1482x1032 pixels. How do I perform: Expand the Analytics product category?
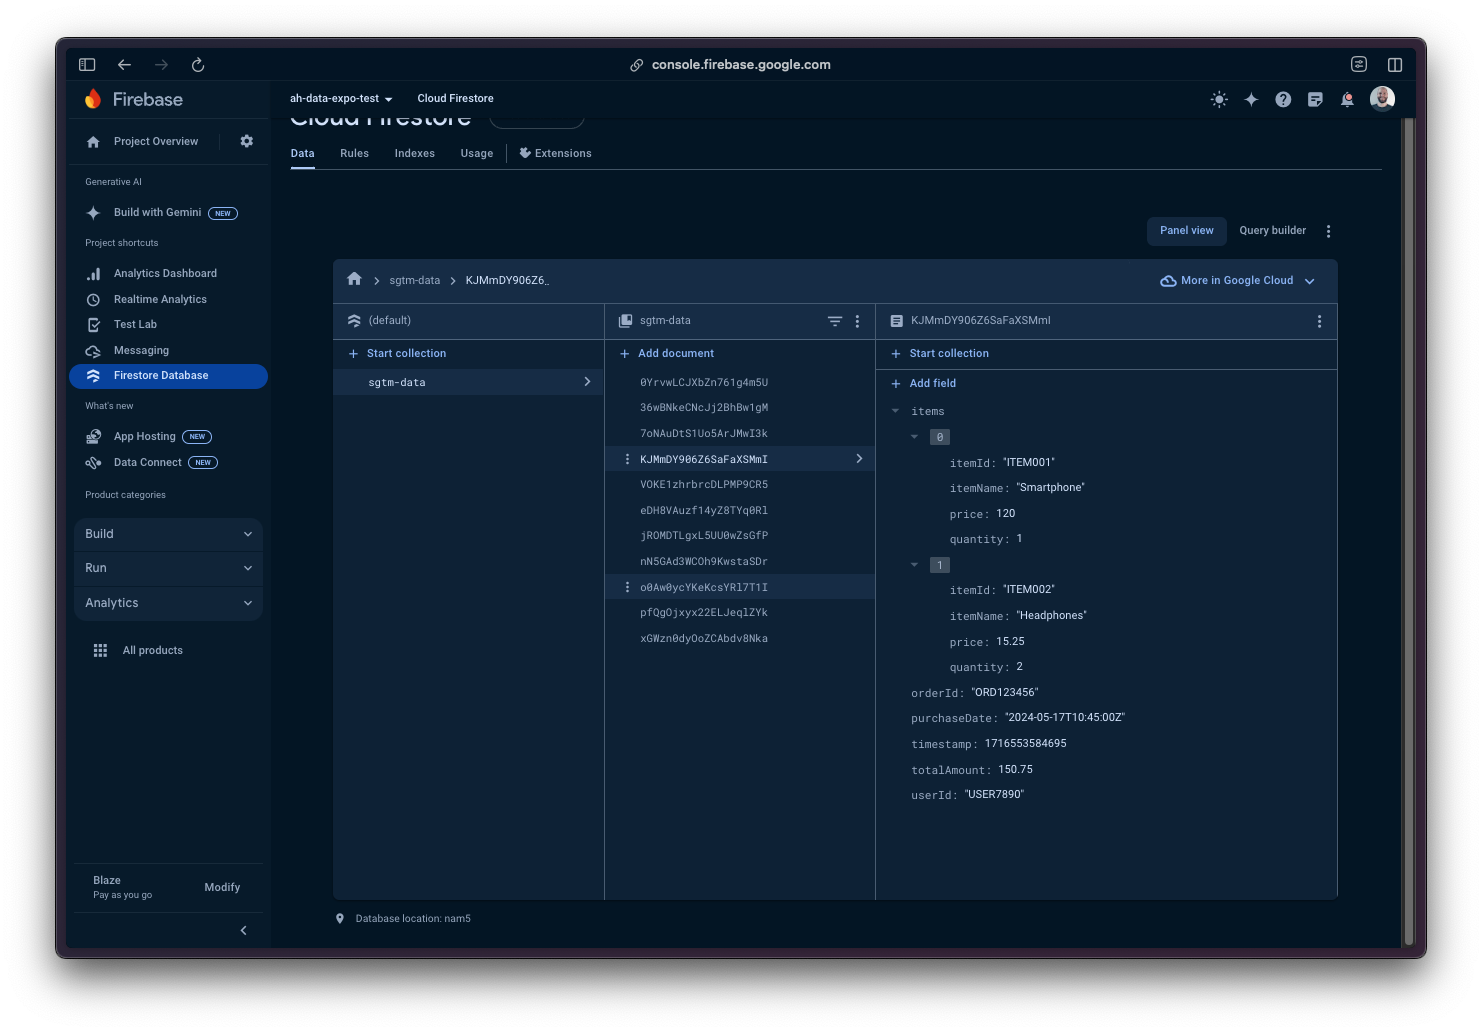point(168,603)
